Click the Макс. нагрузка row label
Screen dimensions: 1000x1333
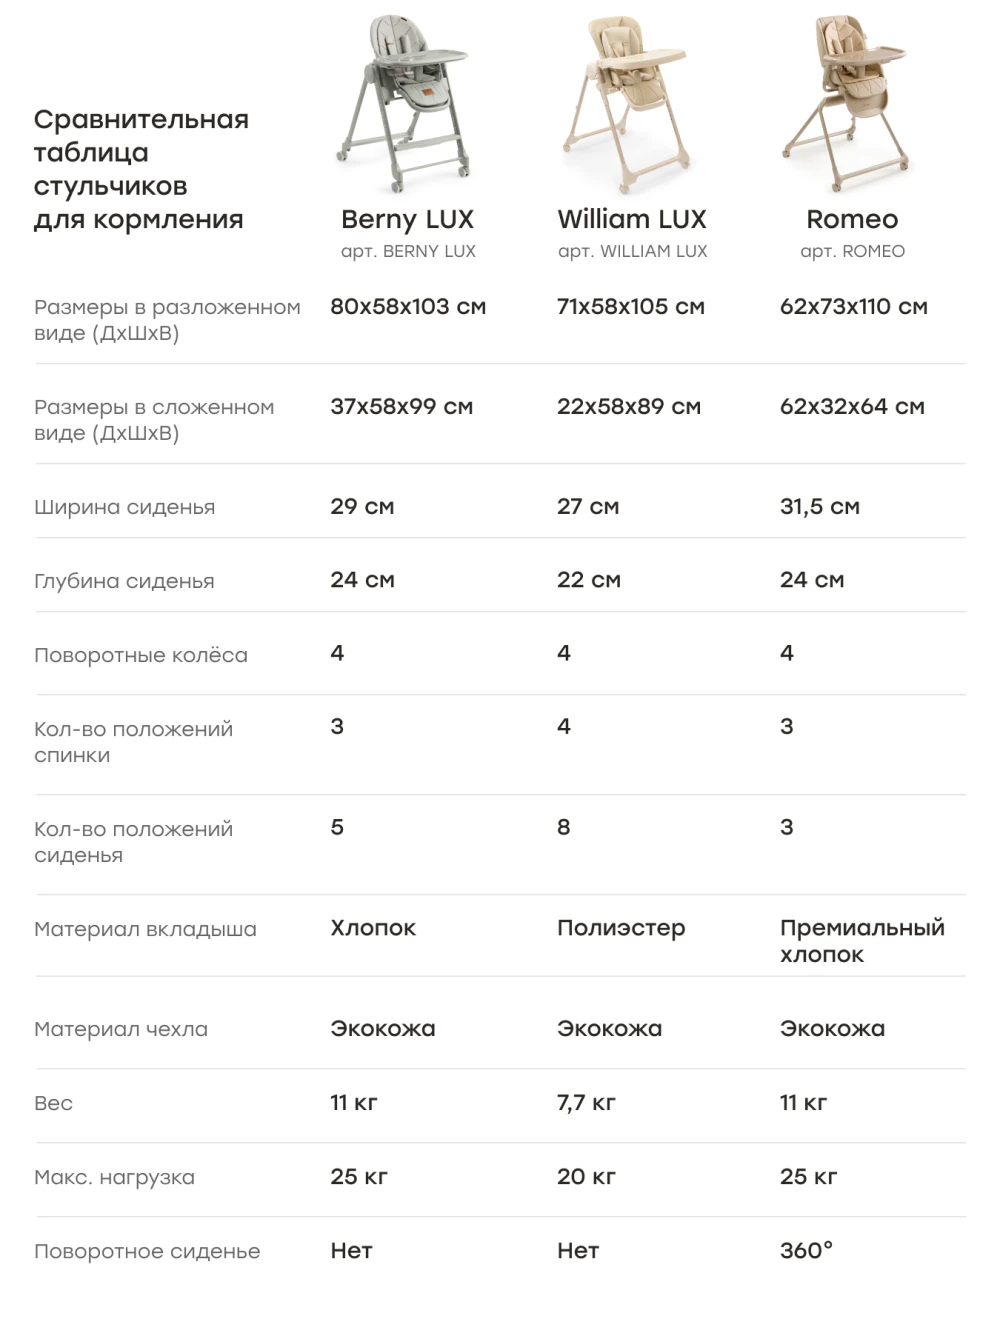point(114,1177)
